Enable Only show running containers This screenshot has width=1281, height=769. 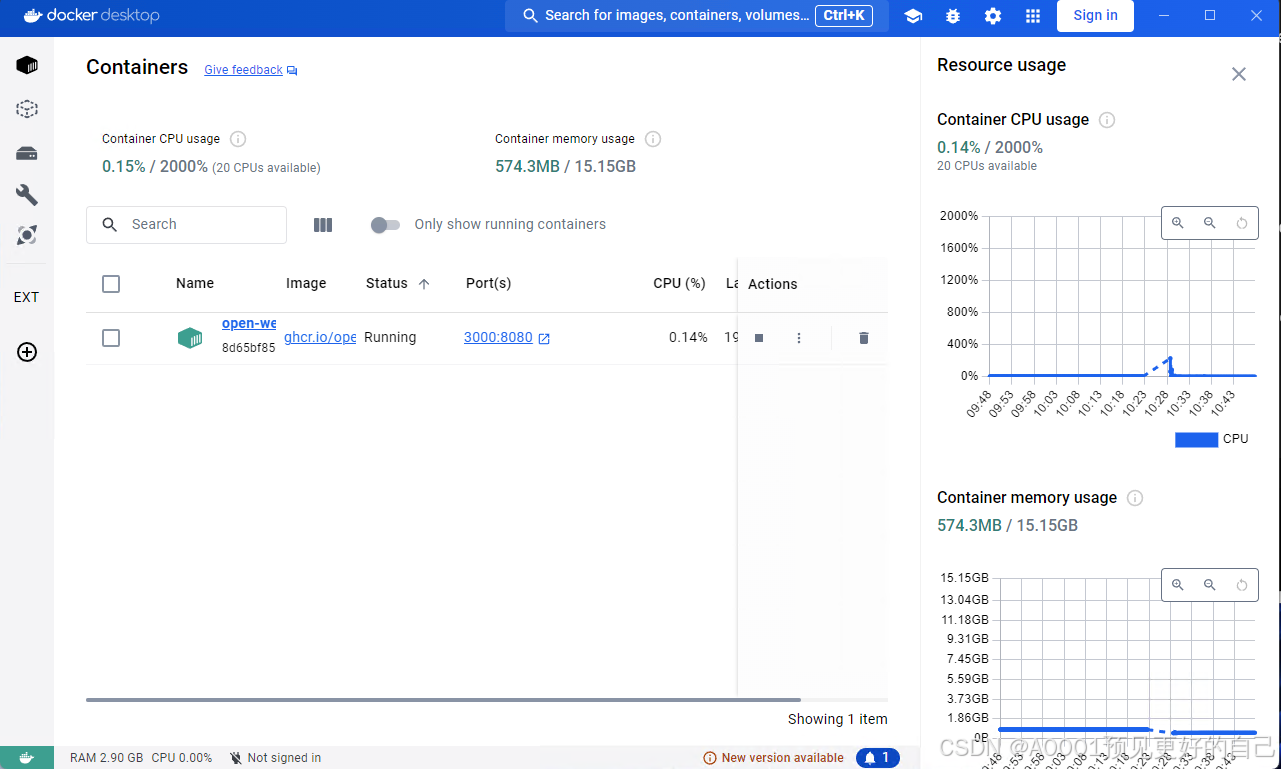pos(385,225)
